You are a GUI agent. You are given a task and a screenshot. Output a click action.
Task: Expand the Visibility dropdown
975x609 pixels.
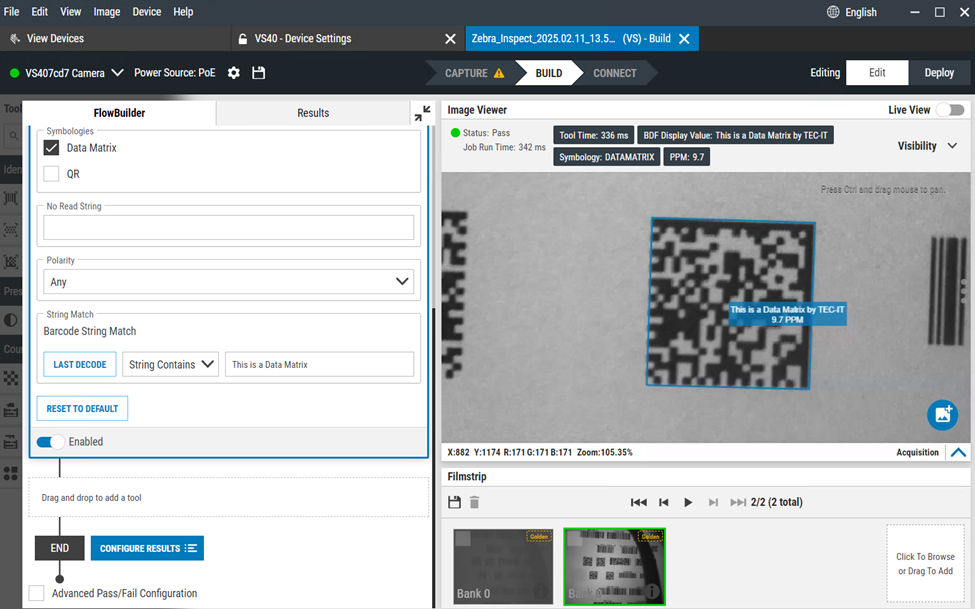click(x=927, y=146)
